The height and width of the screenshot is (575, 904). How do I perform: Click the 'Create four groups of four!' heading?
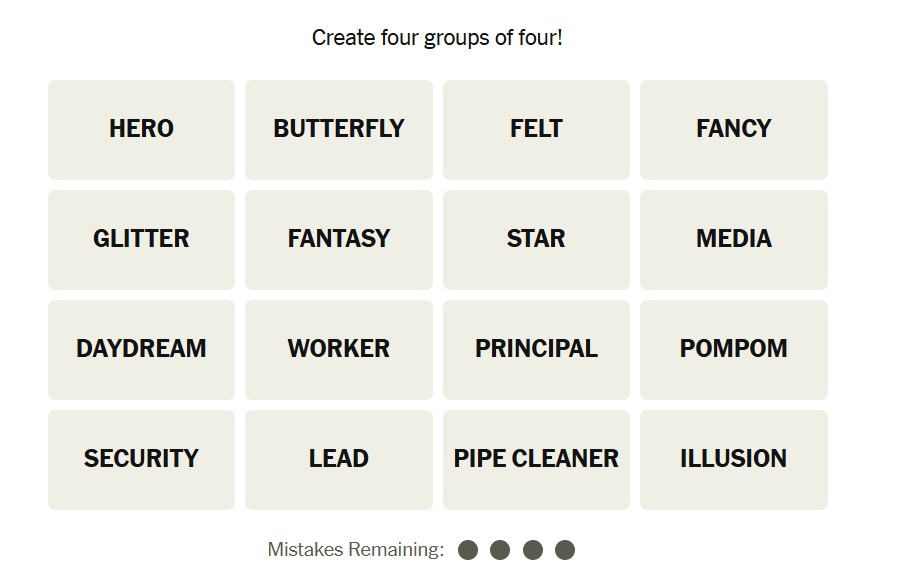coord(437,38)
